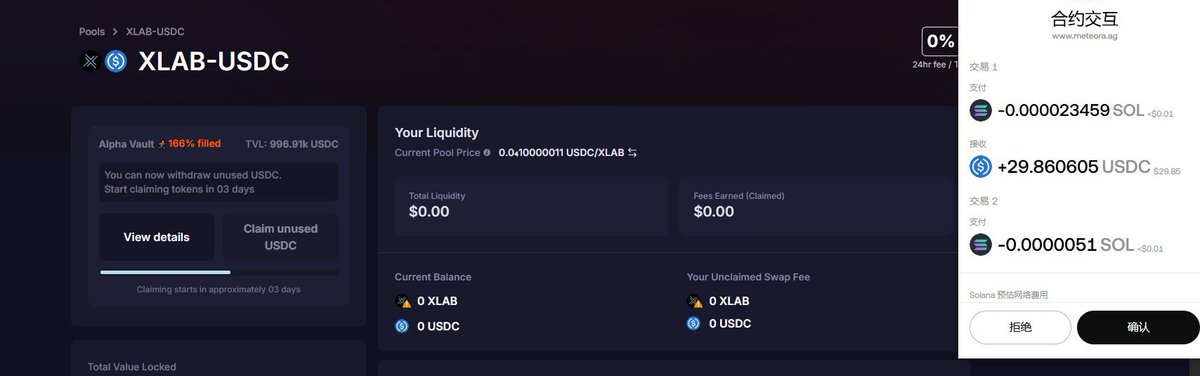Swap the pool price direction arrows
Image resolution: width=1200 pixels, height=376 pixels.
632,153
